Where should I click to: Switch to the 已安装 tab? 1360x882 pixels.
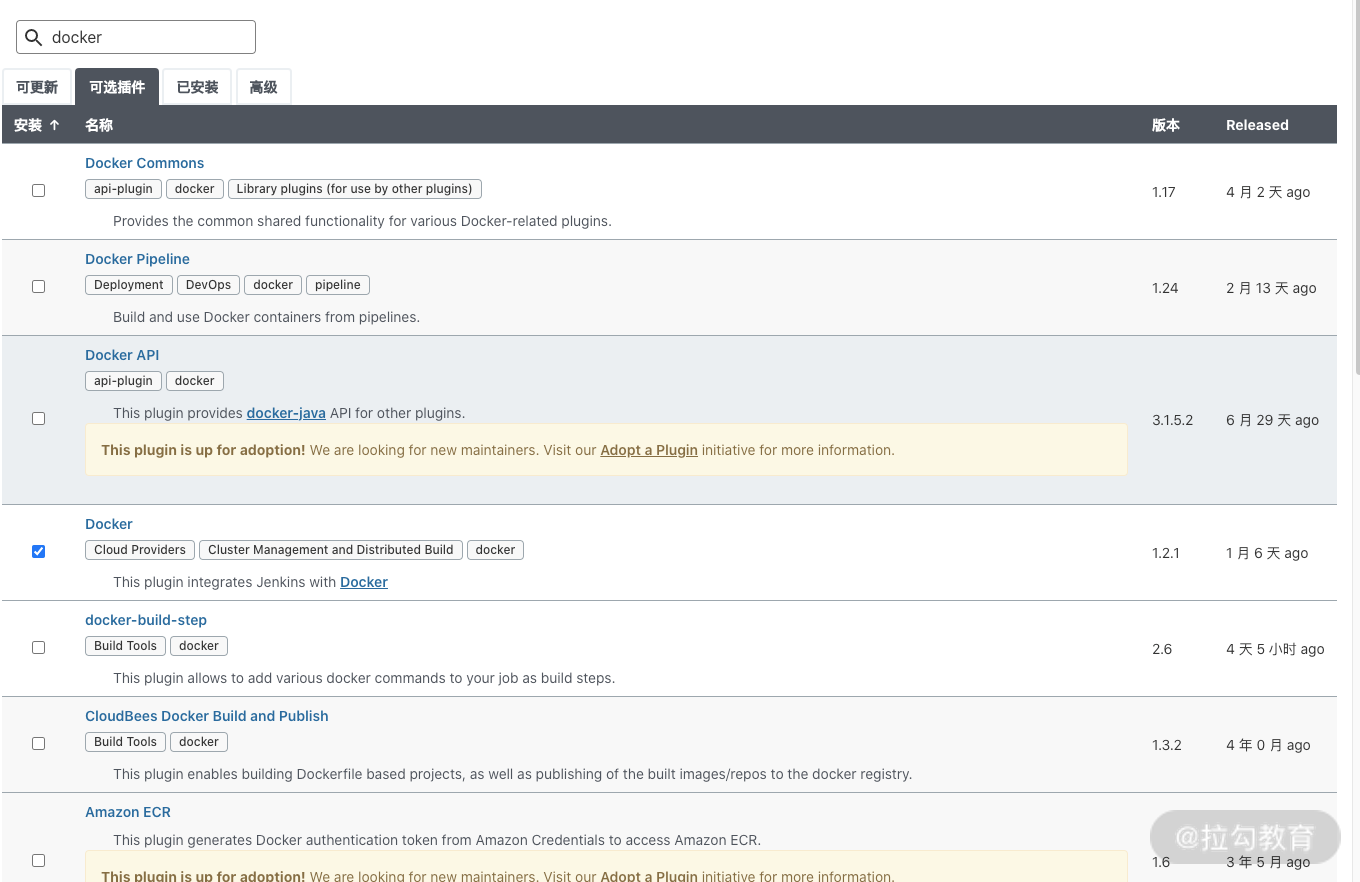tap(197, 87)
